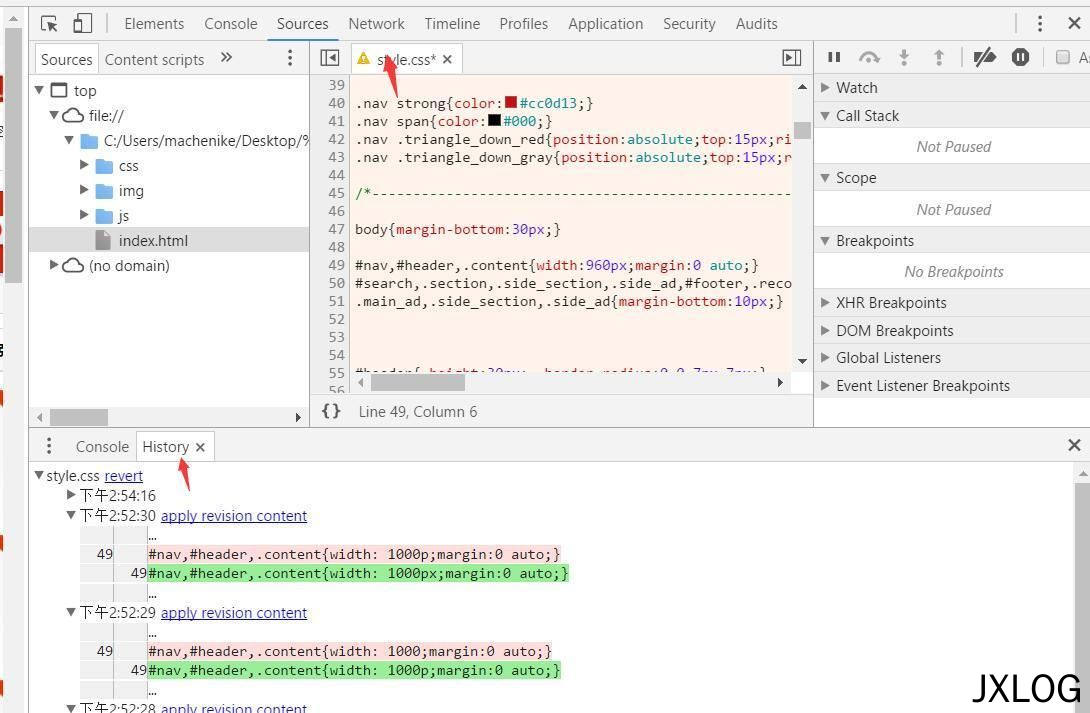Viewport: 1090px width, 713px height.
Task: Toggle the device toolbar icon
Action: [82, 24]
